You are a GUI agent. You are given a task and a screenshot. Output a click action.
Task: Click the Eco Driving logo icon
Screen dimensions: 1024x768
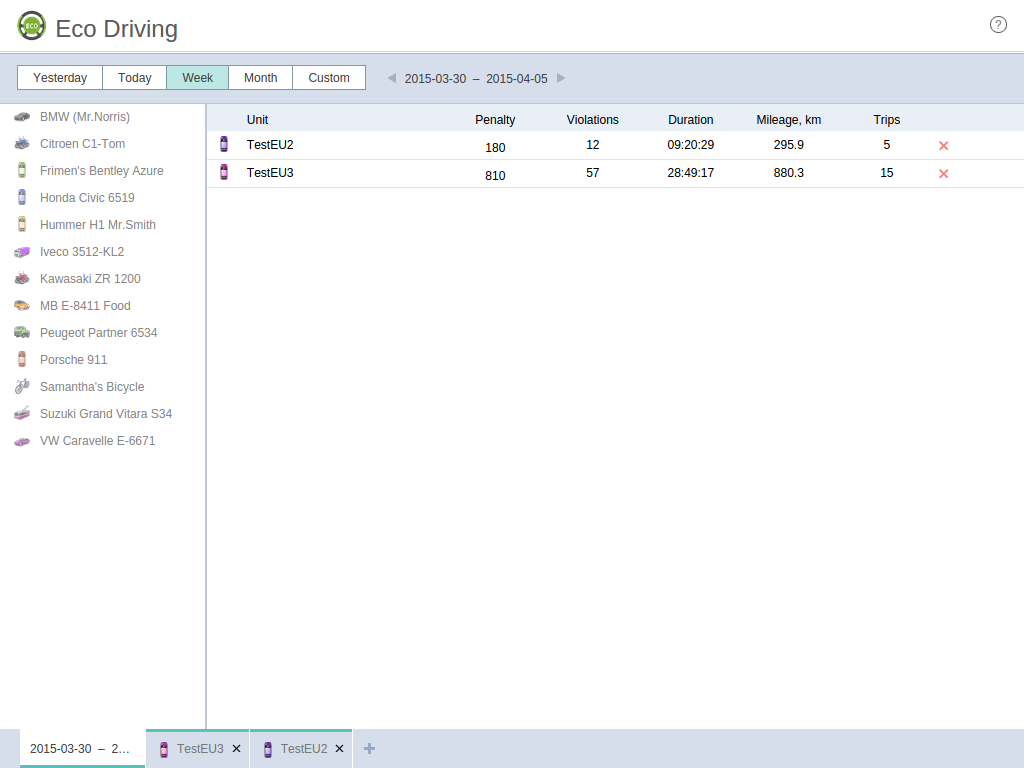click(31, 26)
